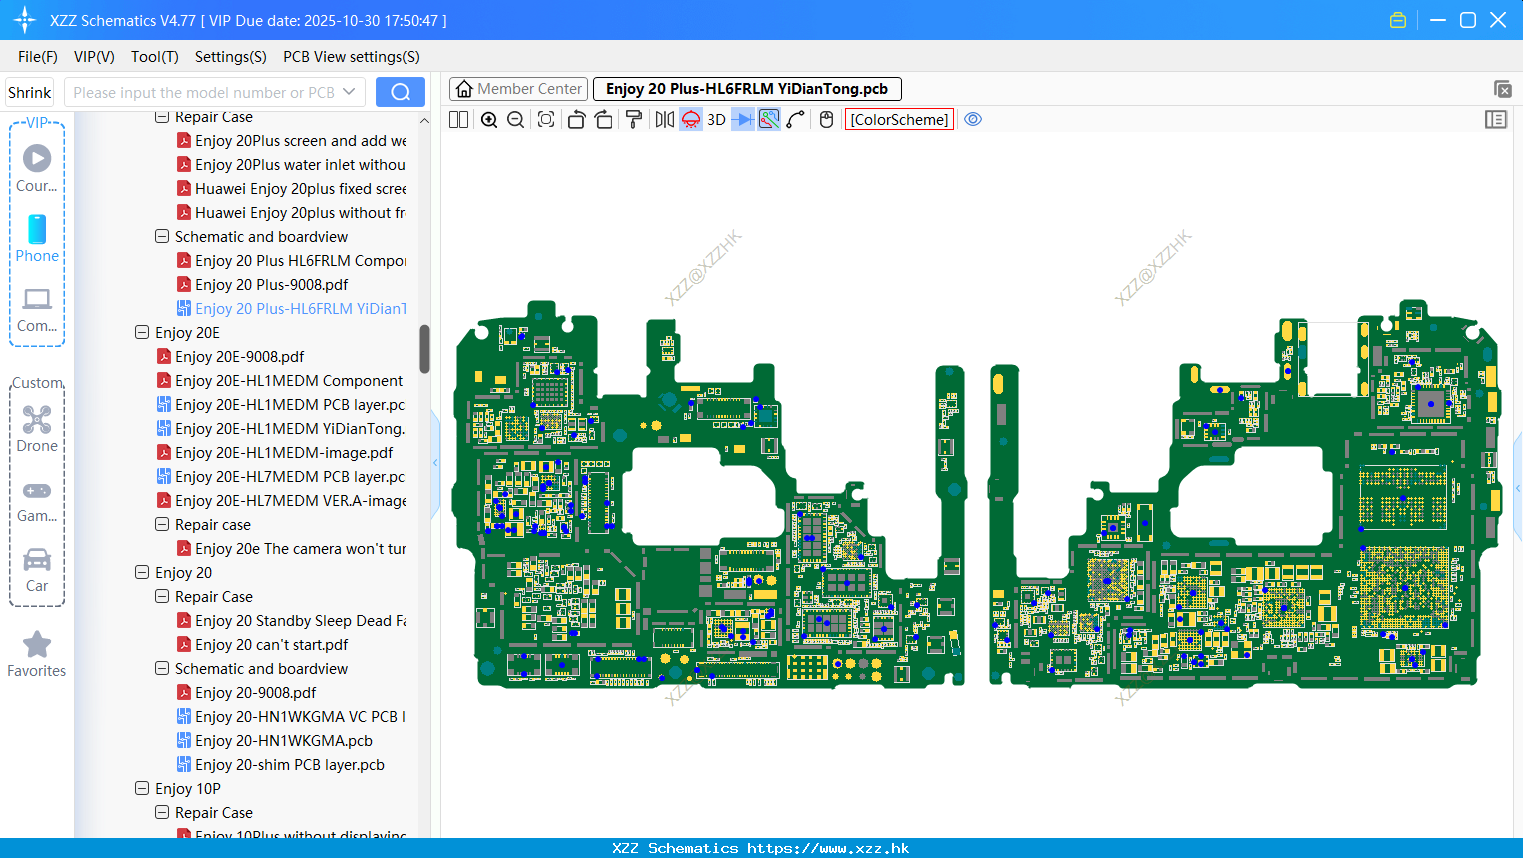
Task: Collapse Enjoy 20's Repair Case folder
Action: pyautogui.click(x=162, y=597)
